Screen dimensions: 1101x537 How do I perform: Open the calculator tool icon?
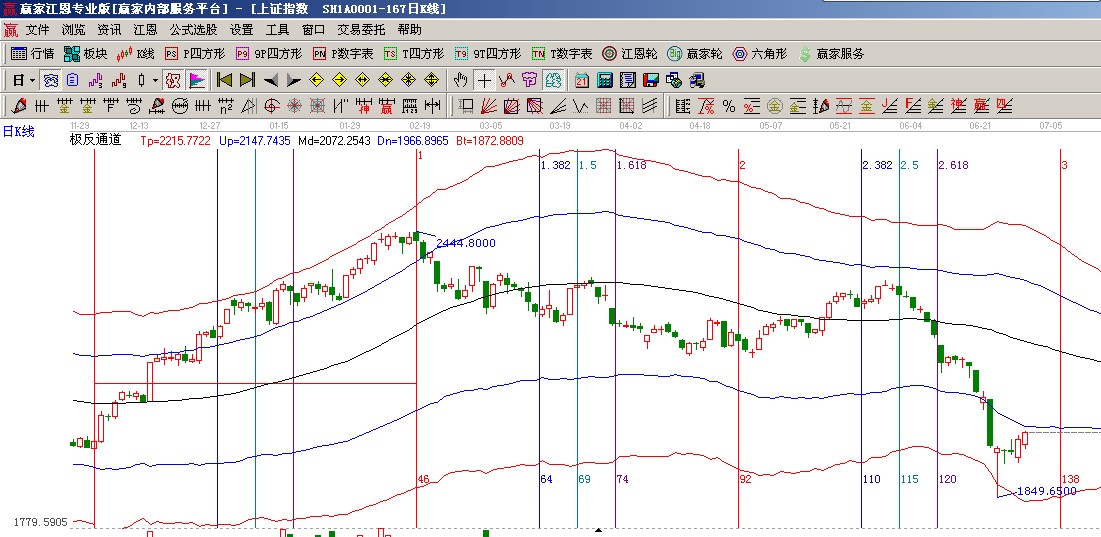tap(604, 80)
